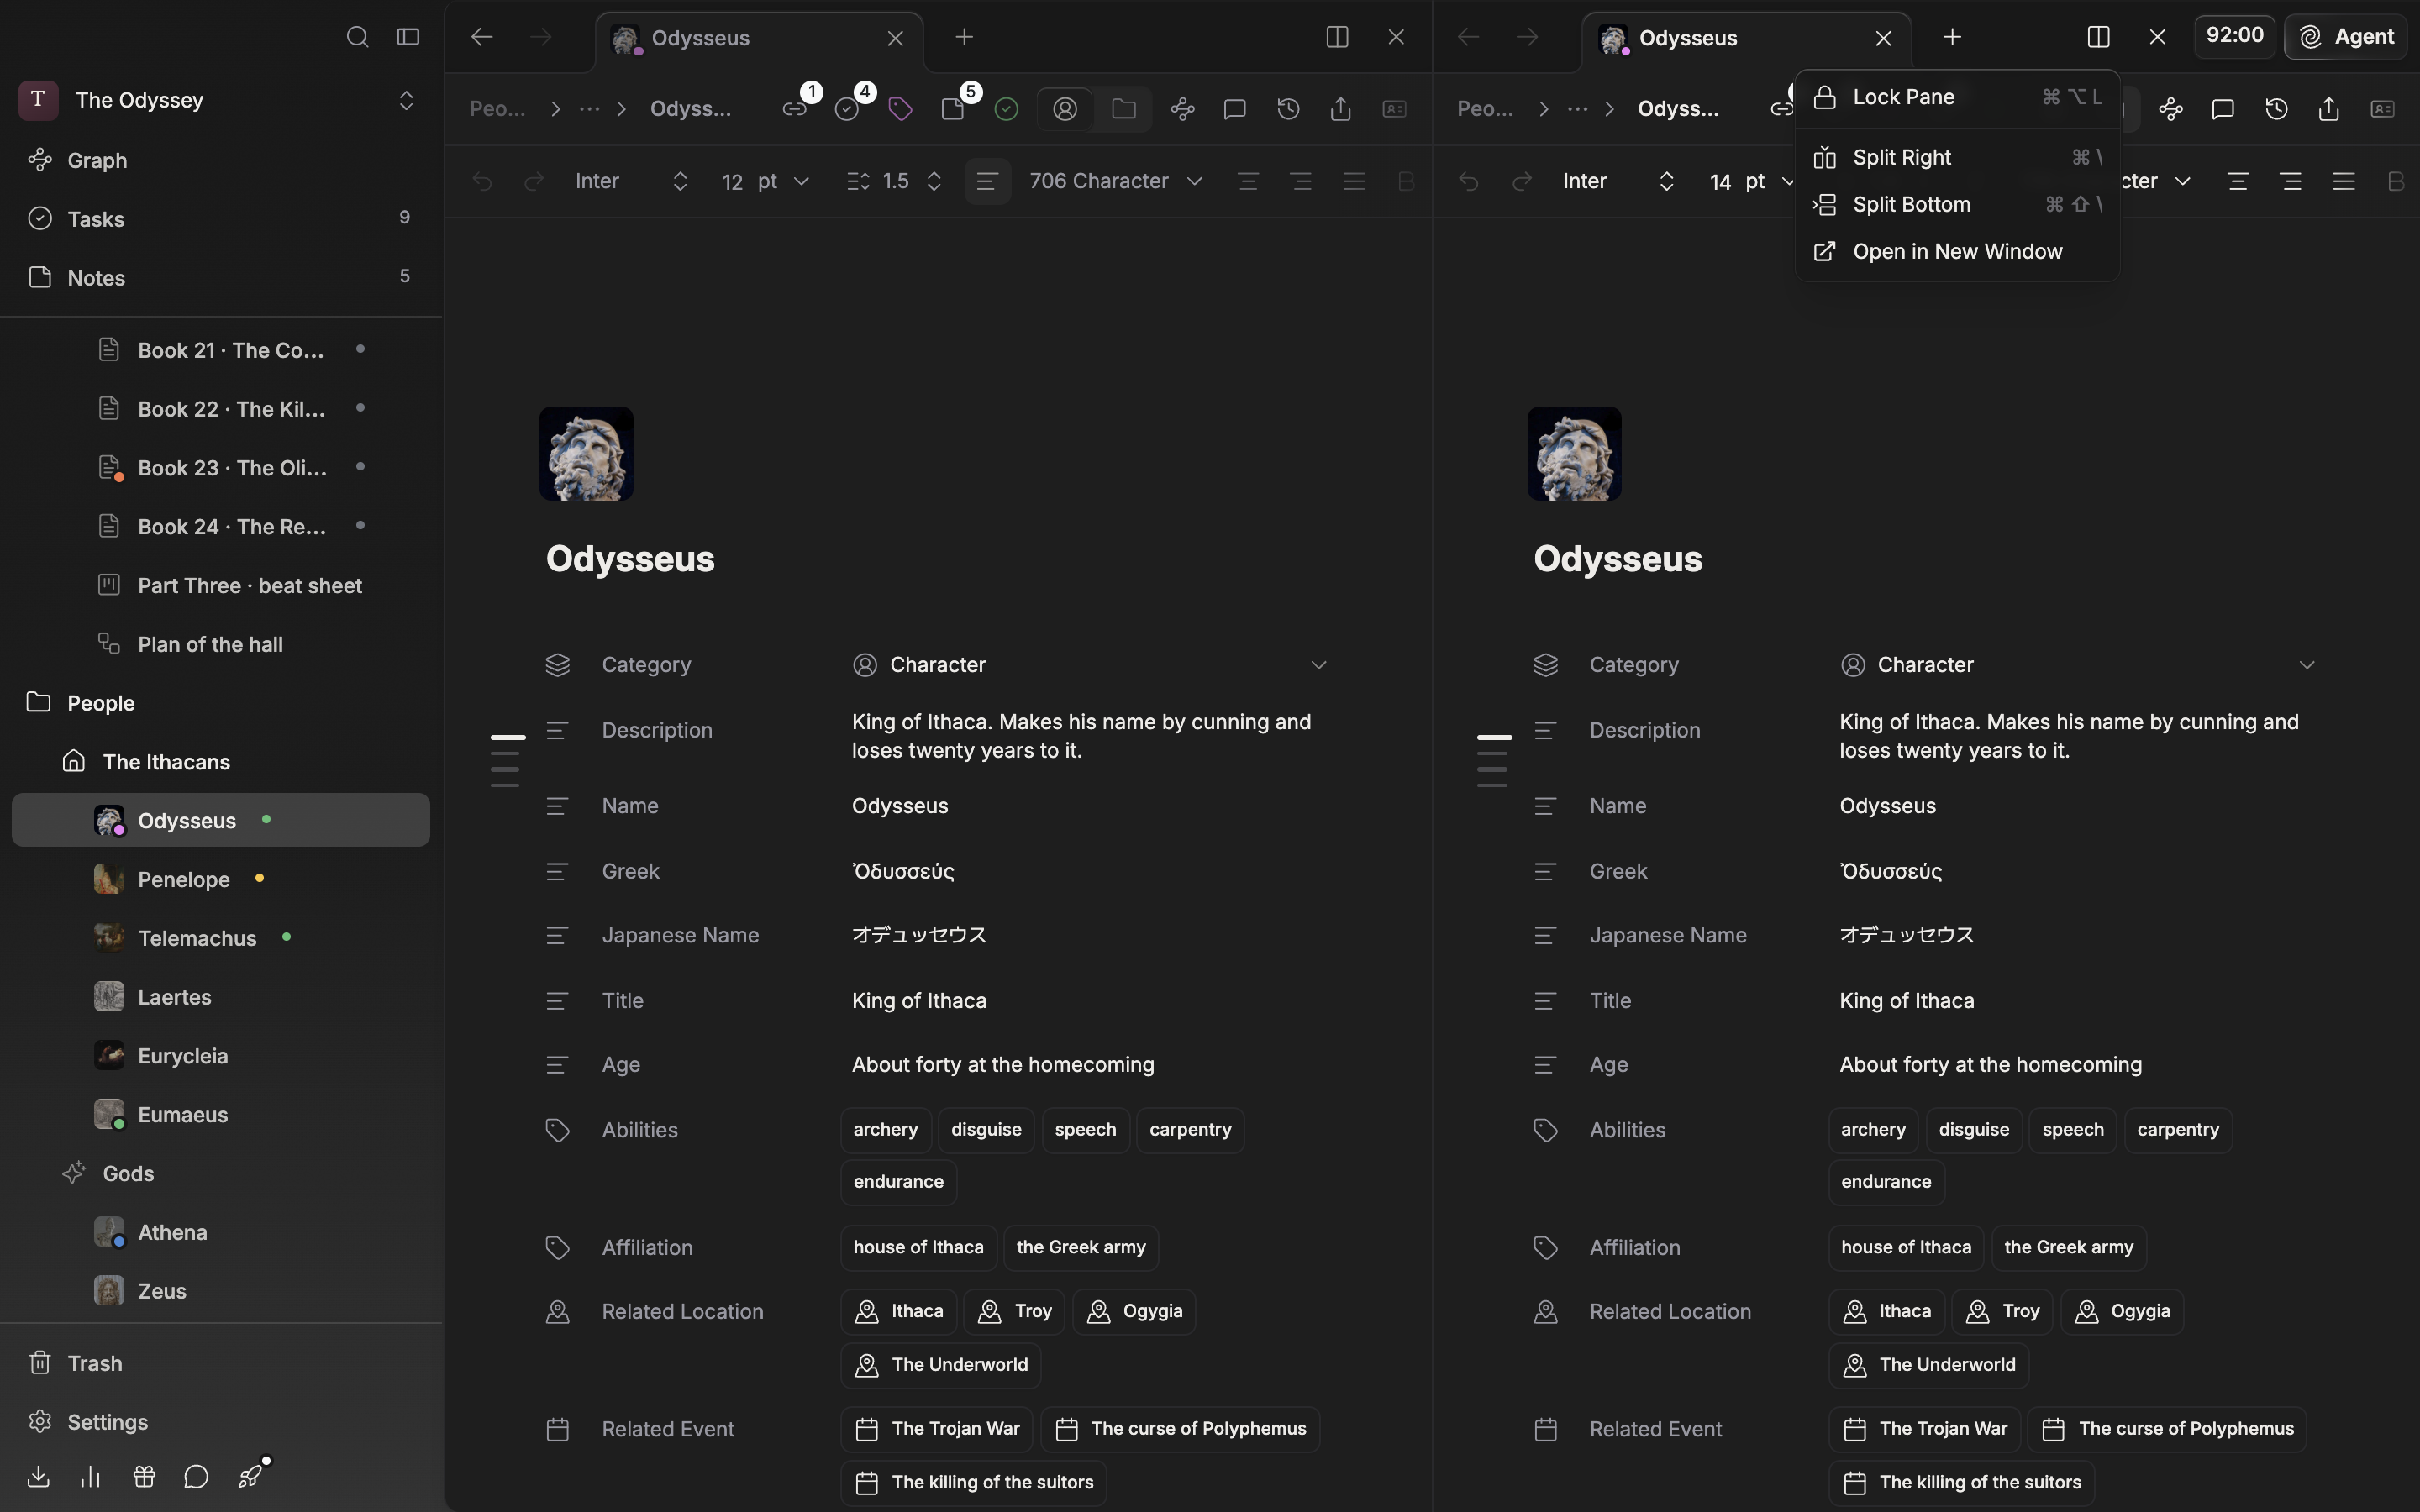Open comments icon in left pane toolbar

pyautogui.click(x=1235, y=109)
